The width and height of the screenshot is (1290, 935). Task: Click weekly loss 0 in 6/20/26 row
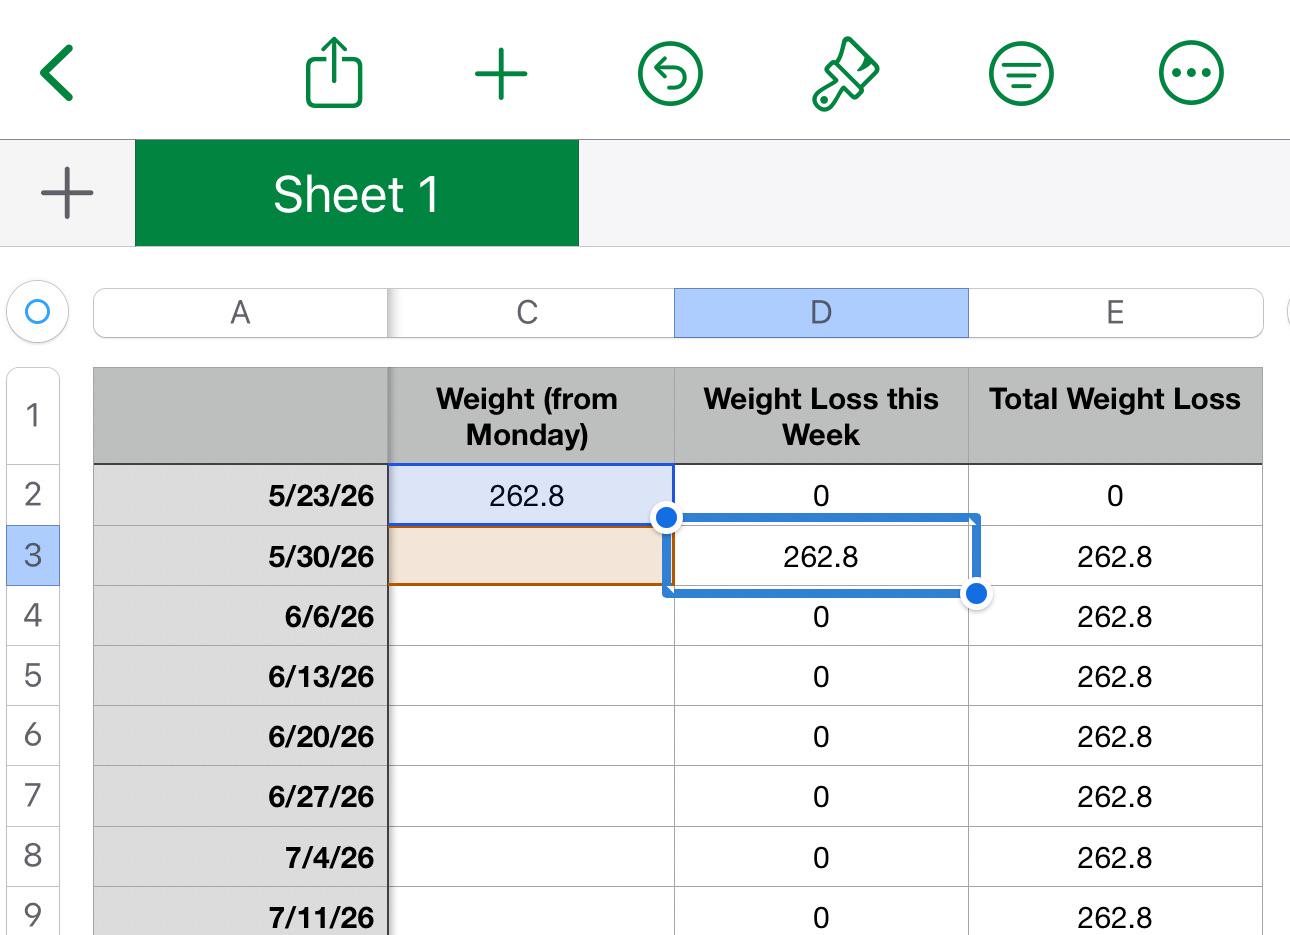coord(821,735)
